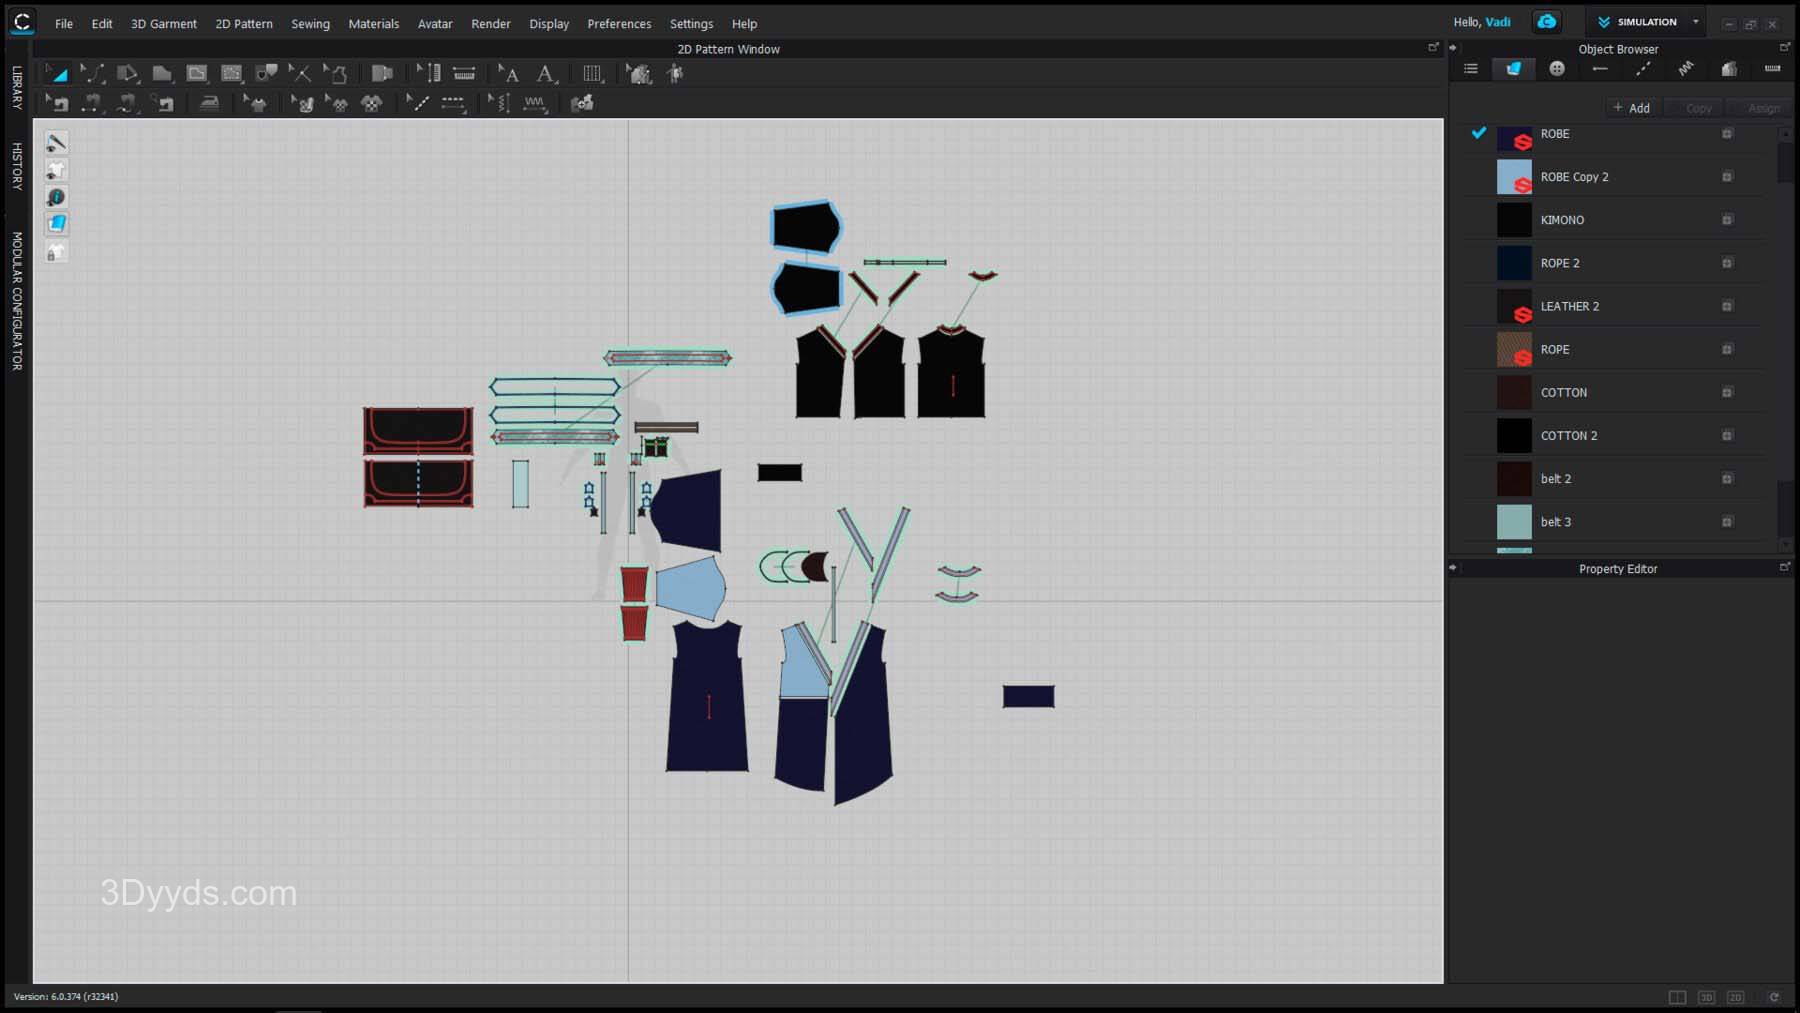Select the Transform Pattern tool
Screen dimensions: 1800x1013
pyautogui.click(x=57, y=74)
